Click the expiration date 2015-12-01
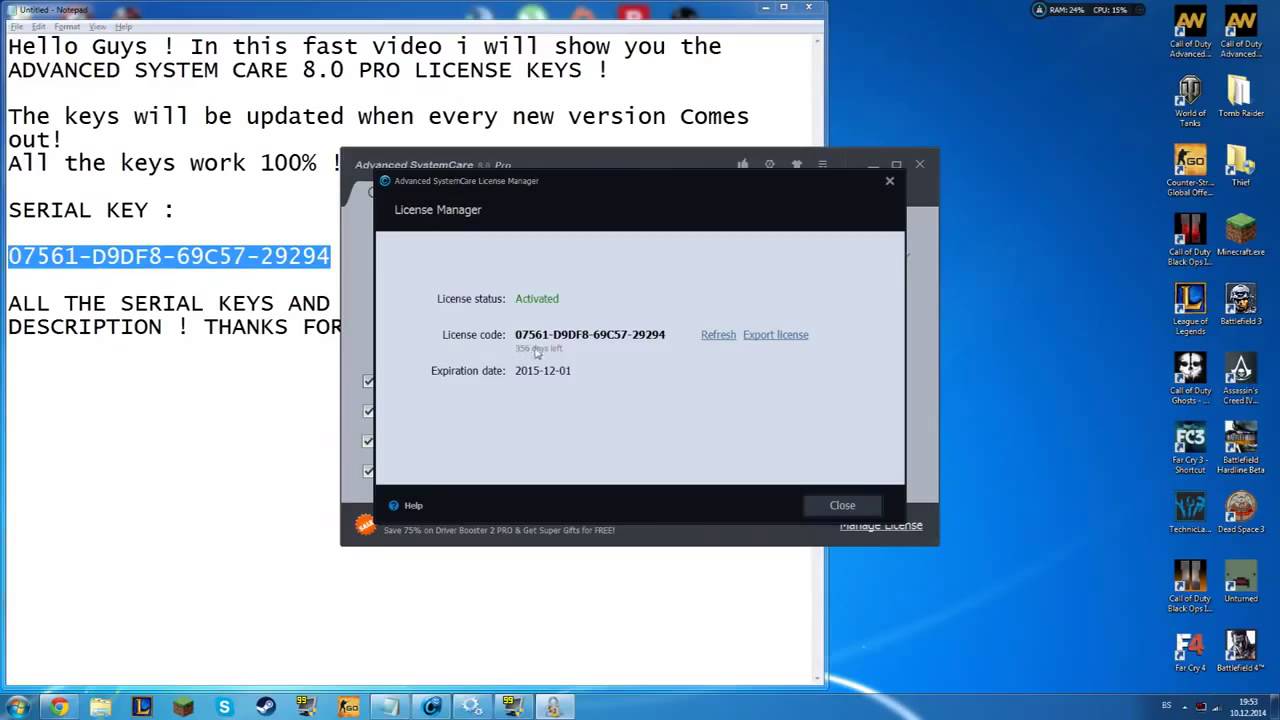This screenshot has height=720, width=1280. coord(543,371)
